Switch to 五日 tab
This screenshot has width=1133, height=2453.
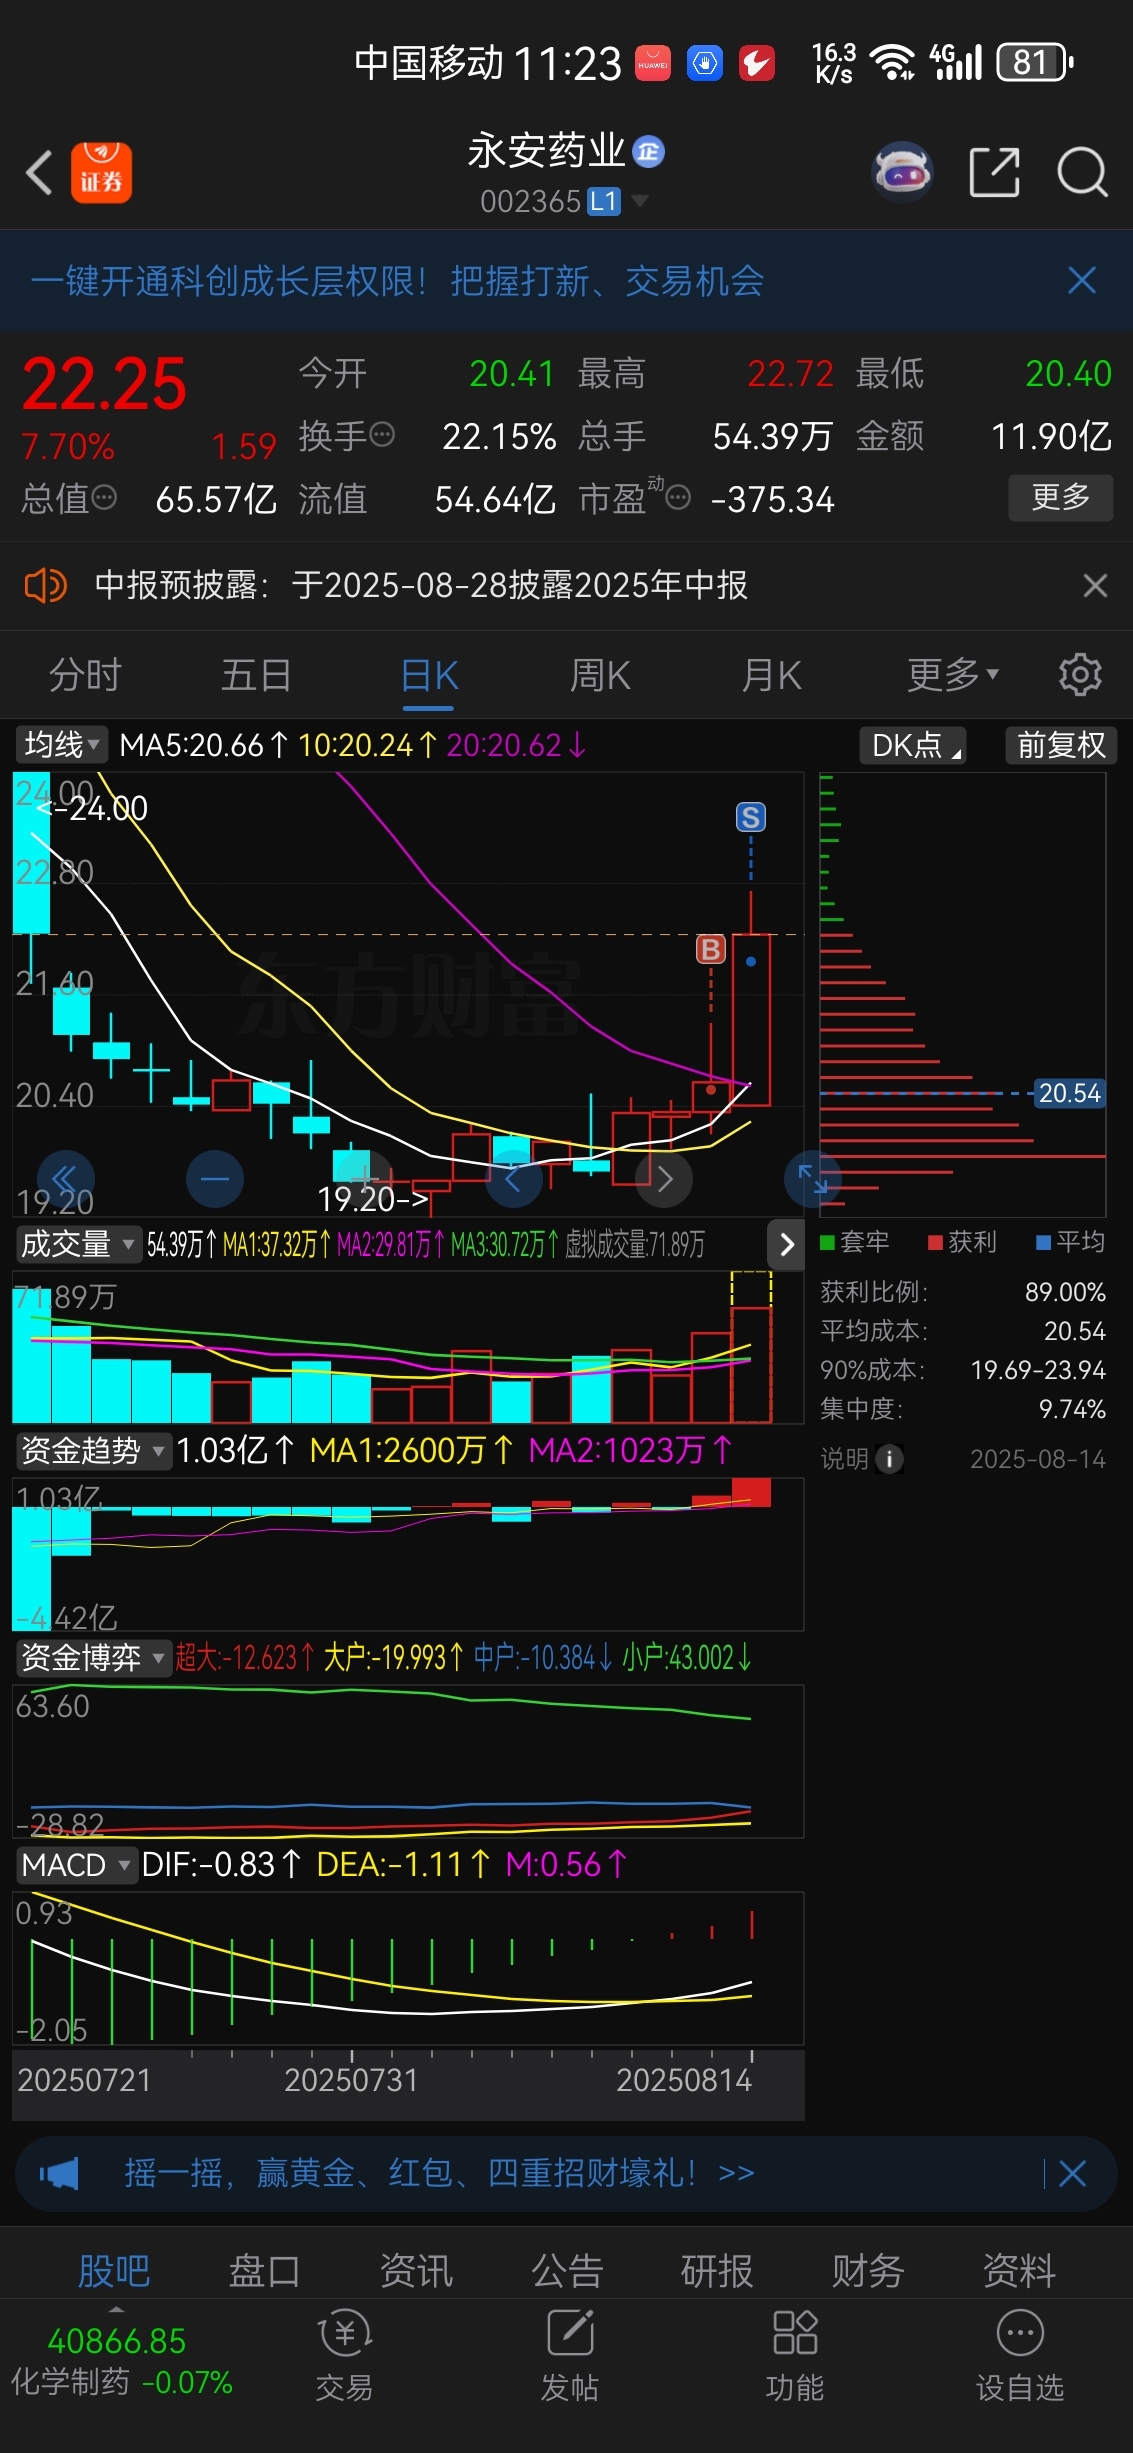pyautogui.click(x=257, y=675)
